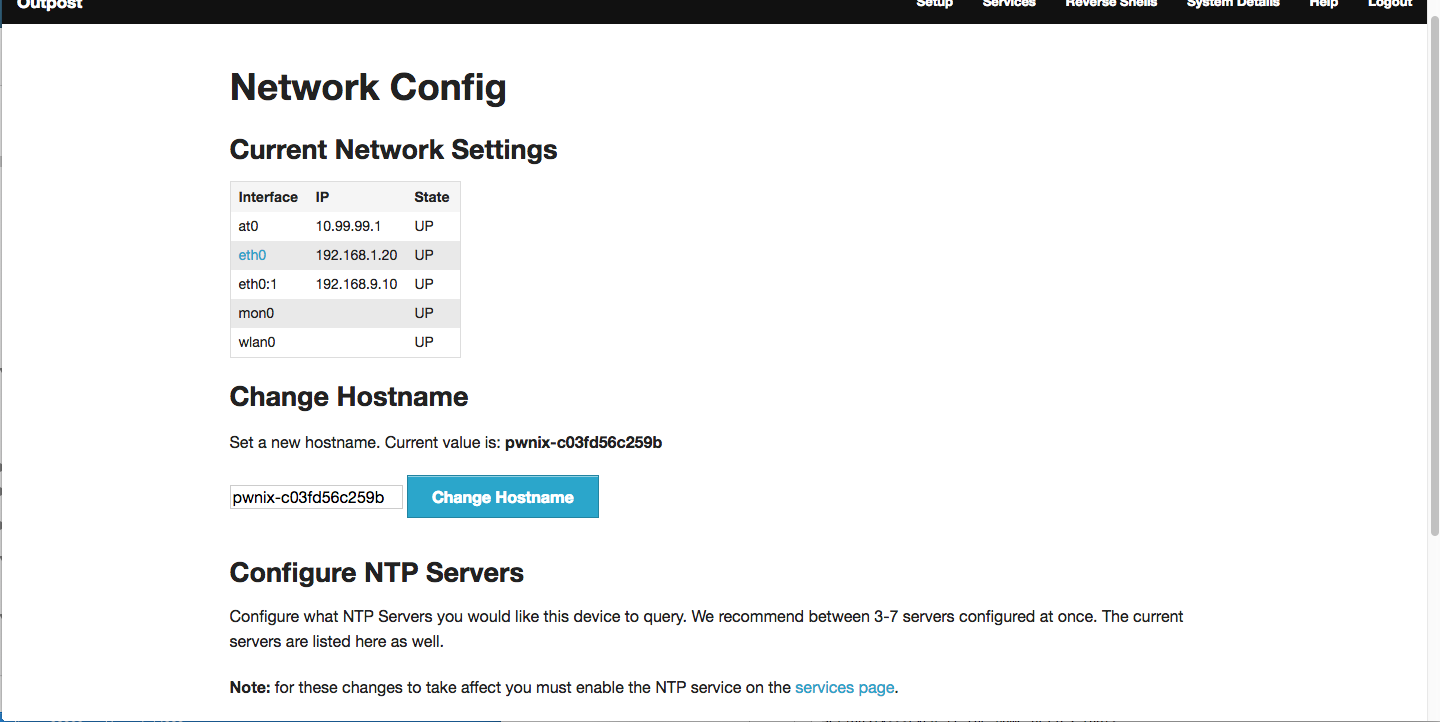Click the Interface column header
This screenshot has width=1440, height=722.
(268, 197)
